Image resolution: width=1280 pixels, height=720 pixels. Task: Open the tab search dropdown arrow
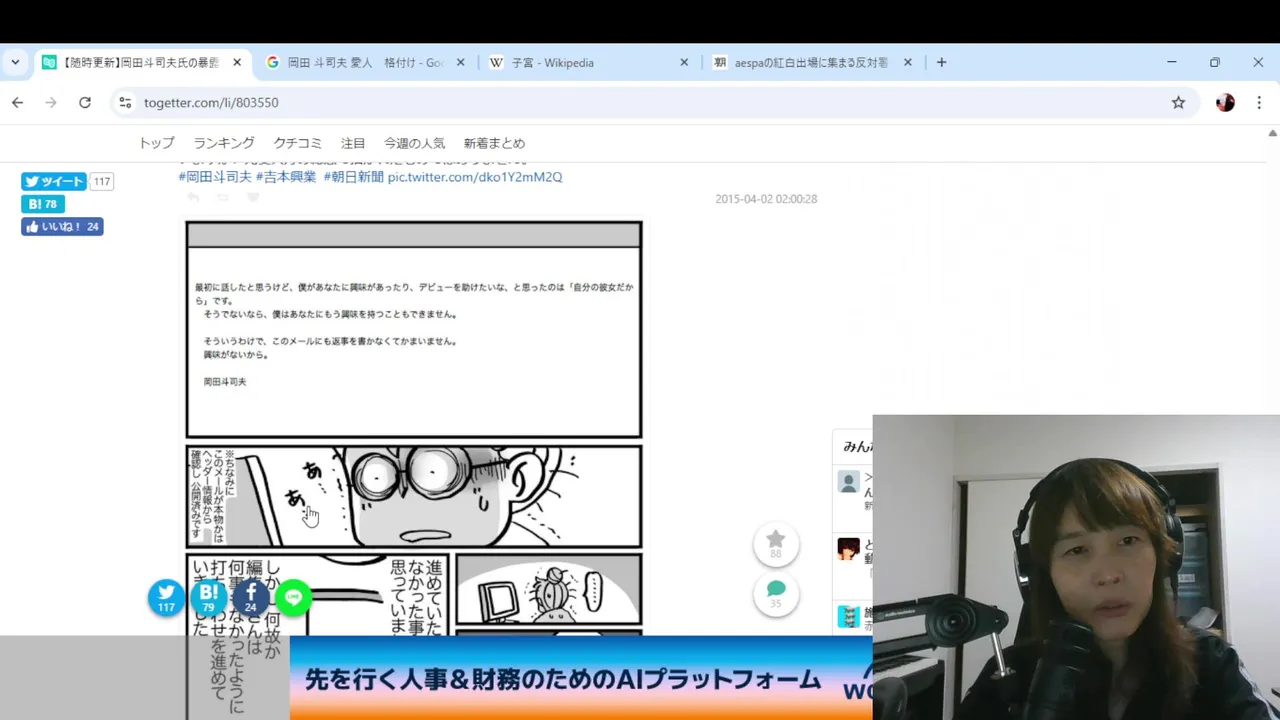click(x=15, y=62)
